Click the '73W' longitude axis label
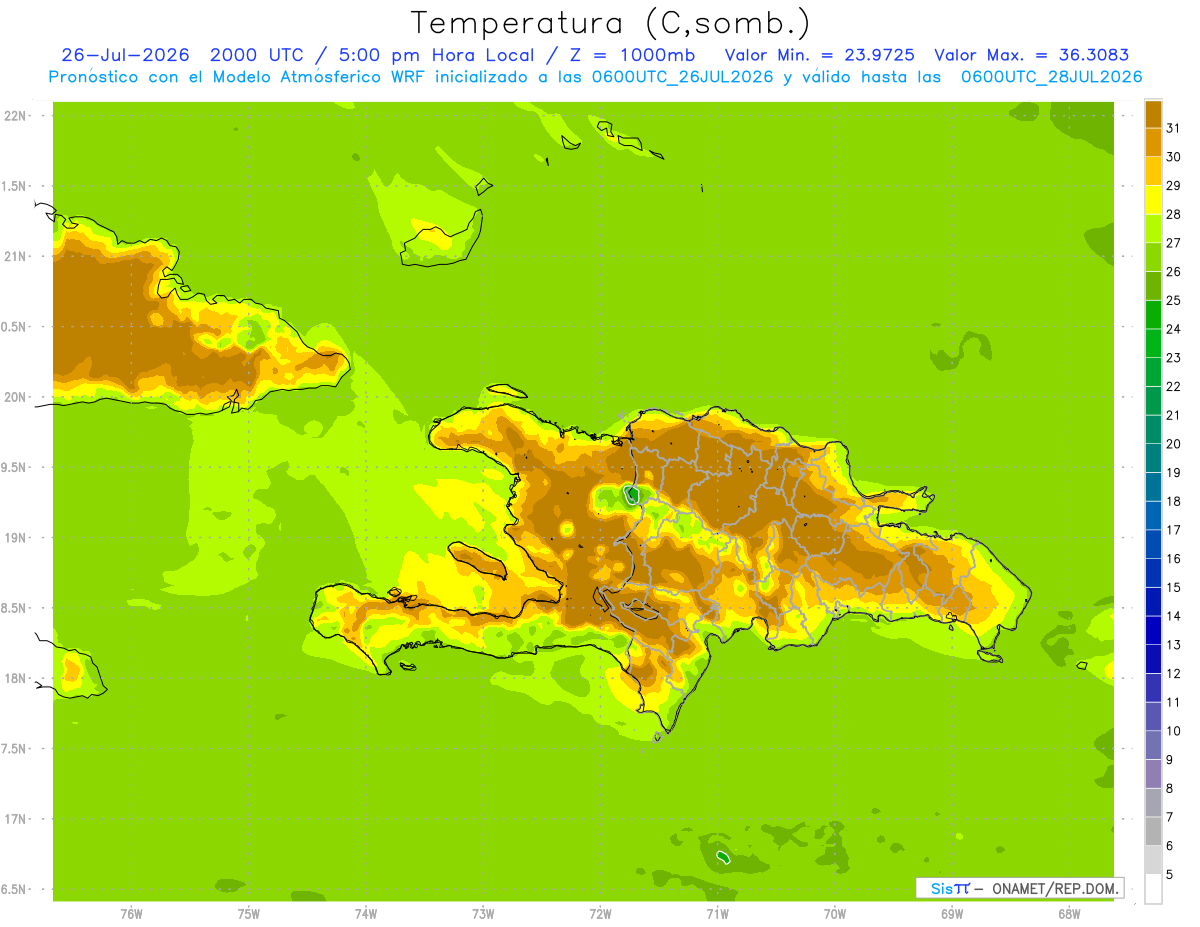The height and width of the screenshot is (927, 1200). click(x=483, y=913)
